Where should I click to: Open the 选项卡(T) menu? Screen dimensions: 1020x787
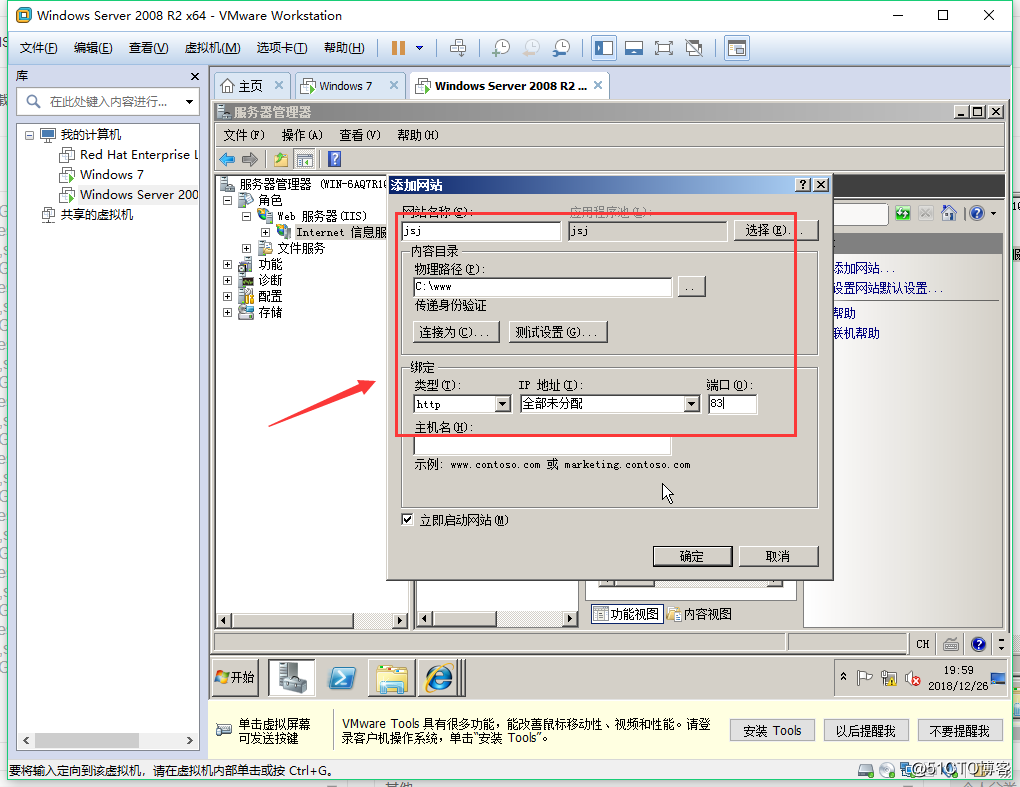pos(282,48)
